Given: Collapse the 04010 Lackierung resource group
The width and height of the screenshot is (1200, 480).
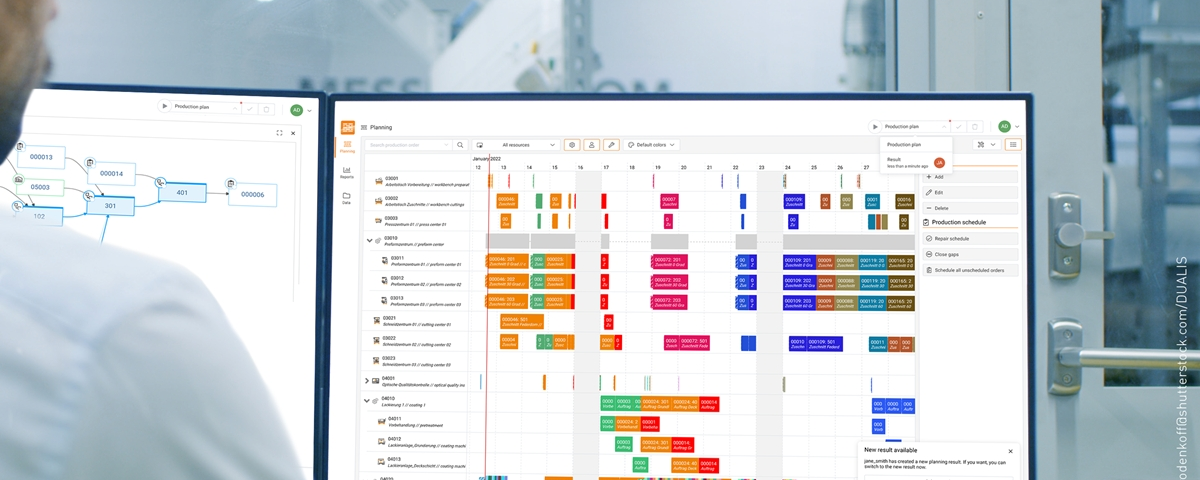Looking at the screenshot, I should click(367, 400).
